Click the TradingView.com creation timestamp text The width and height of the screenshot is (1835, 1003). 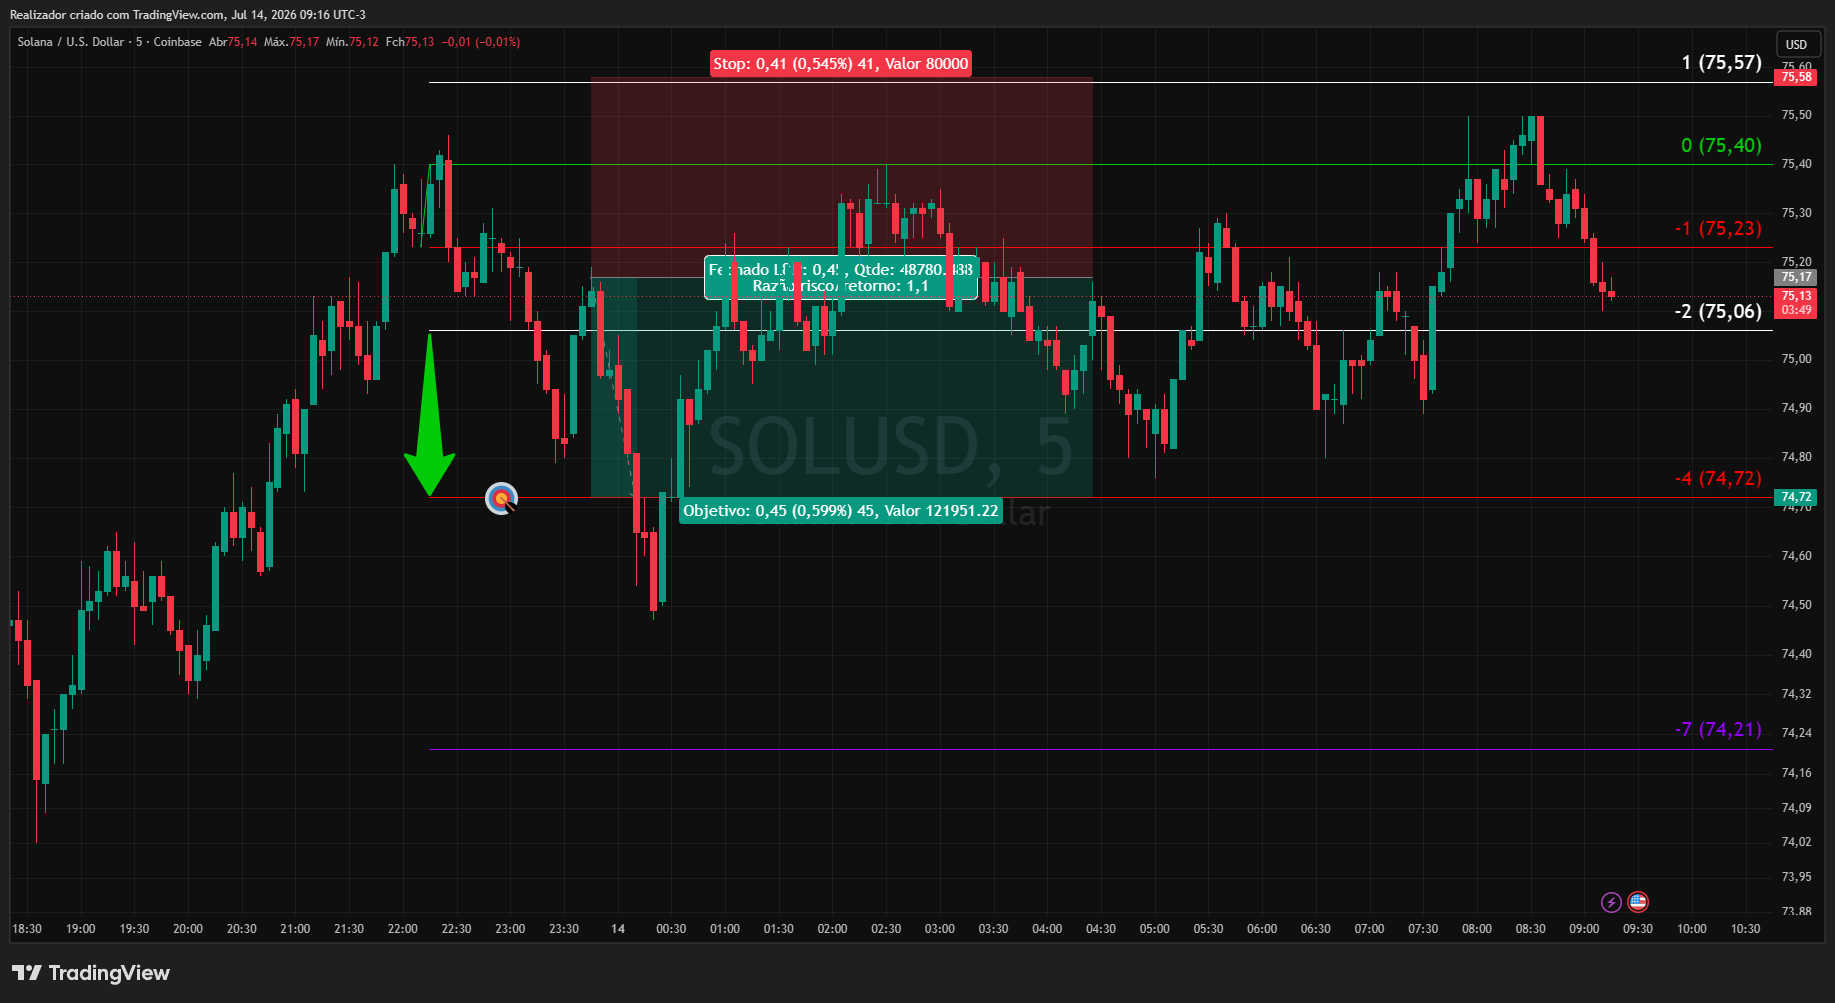(x=188, y=15)
